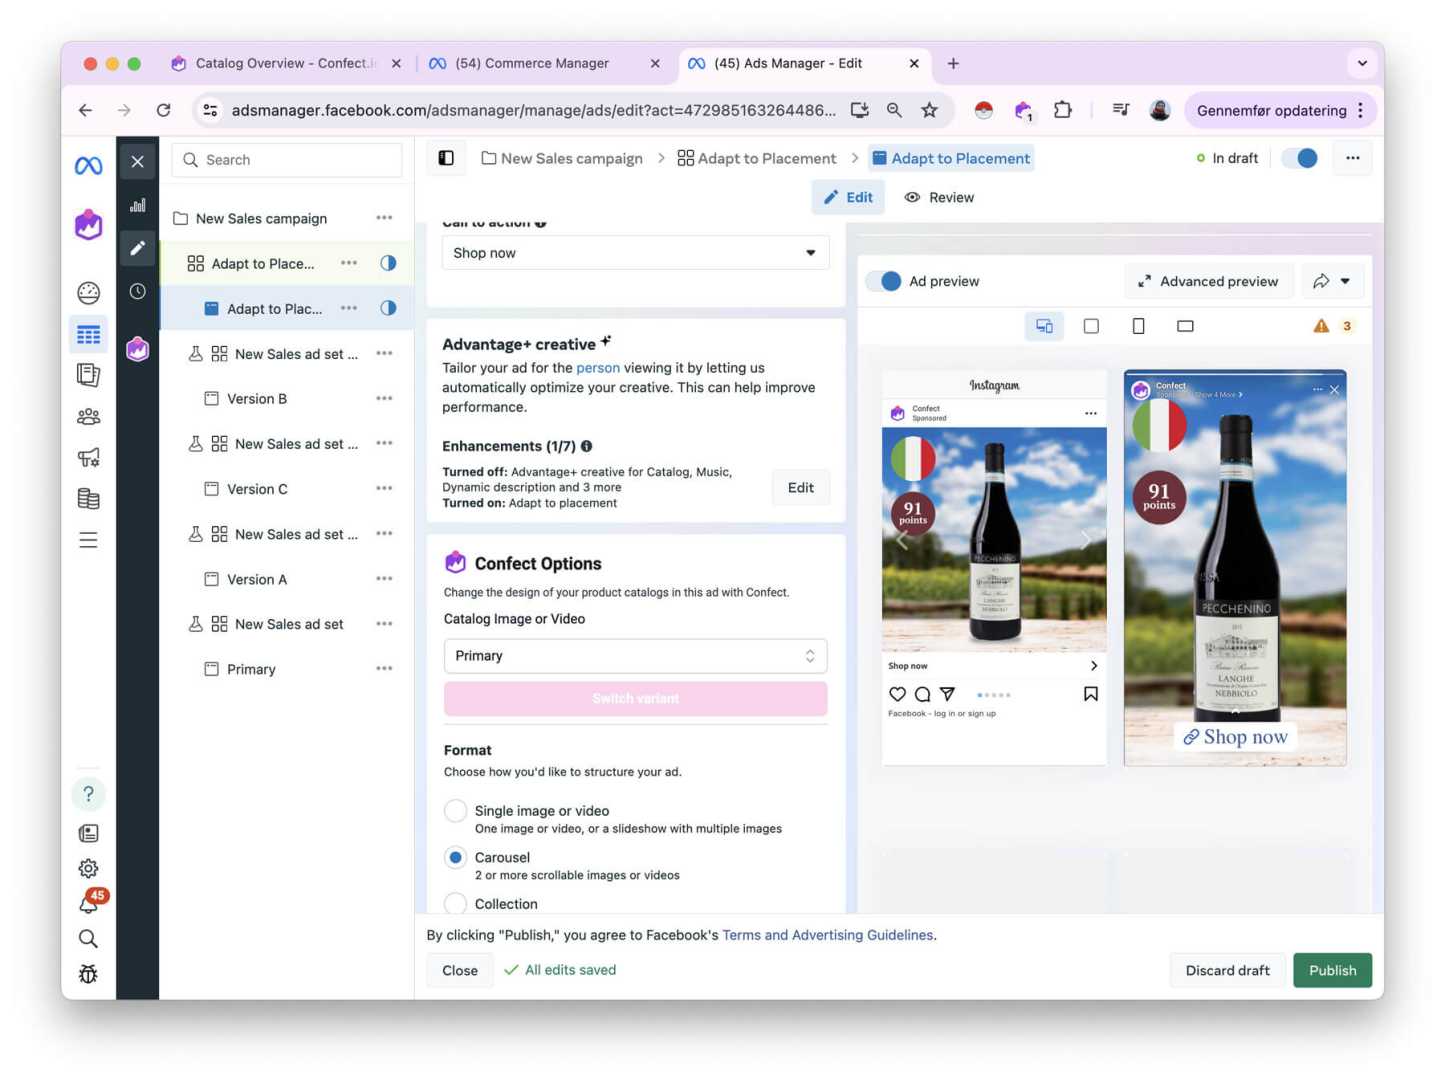Open Account overview gauge icon
The width and height of the screenshot is (1445, 1080).
[88, 292]
